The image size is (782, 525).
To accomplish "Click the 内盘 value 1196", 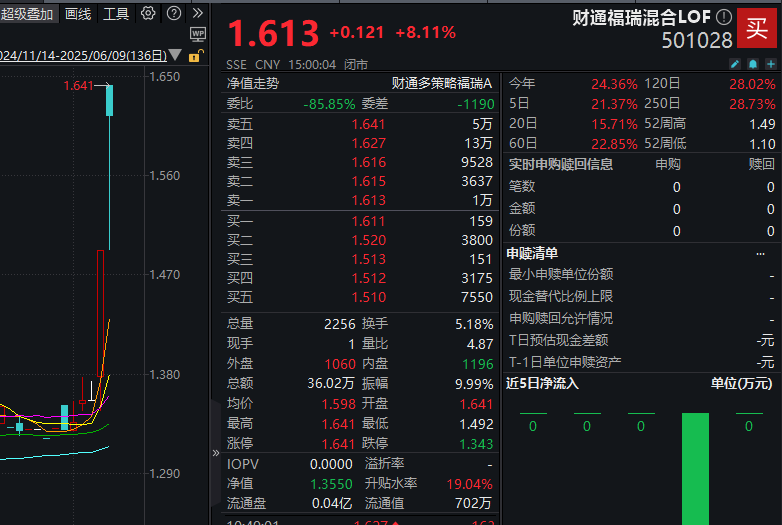I will [x=477, y=364].
